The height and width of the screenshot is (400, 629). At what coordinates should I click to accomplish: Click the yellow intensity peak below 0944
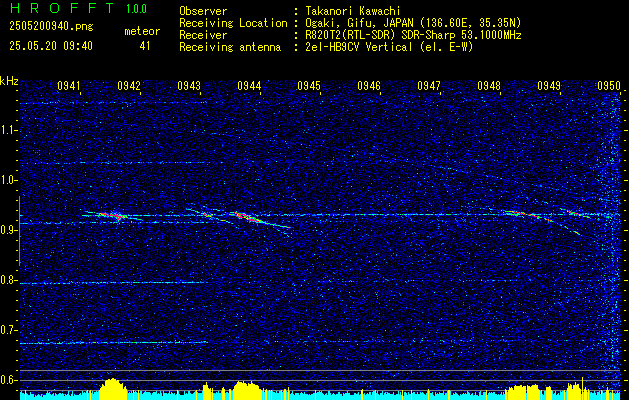[x=247, y=389]
